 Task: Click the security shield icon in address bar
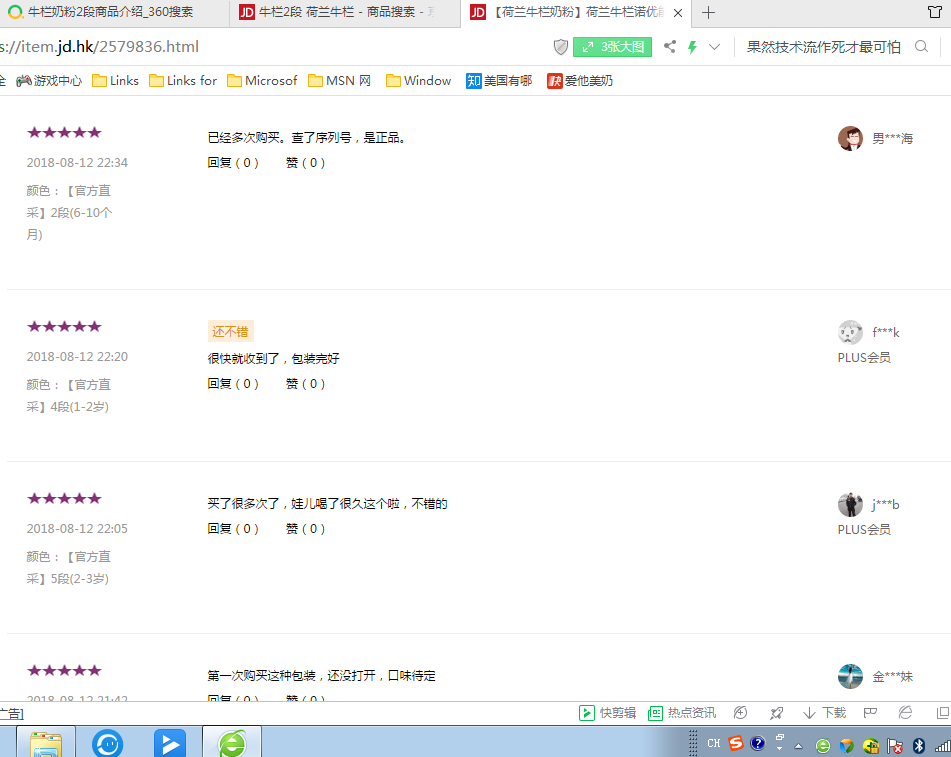(x=561, y=47)
